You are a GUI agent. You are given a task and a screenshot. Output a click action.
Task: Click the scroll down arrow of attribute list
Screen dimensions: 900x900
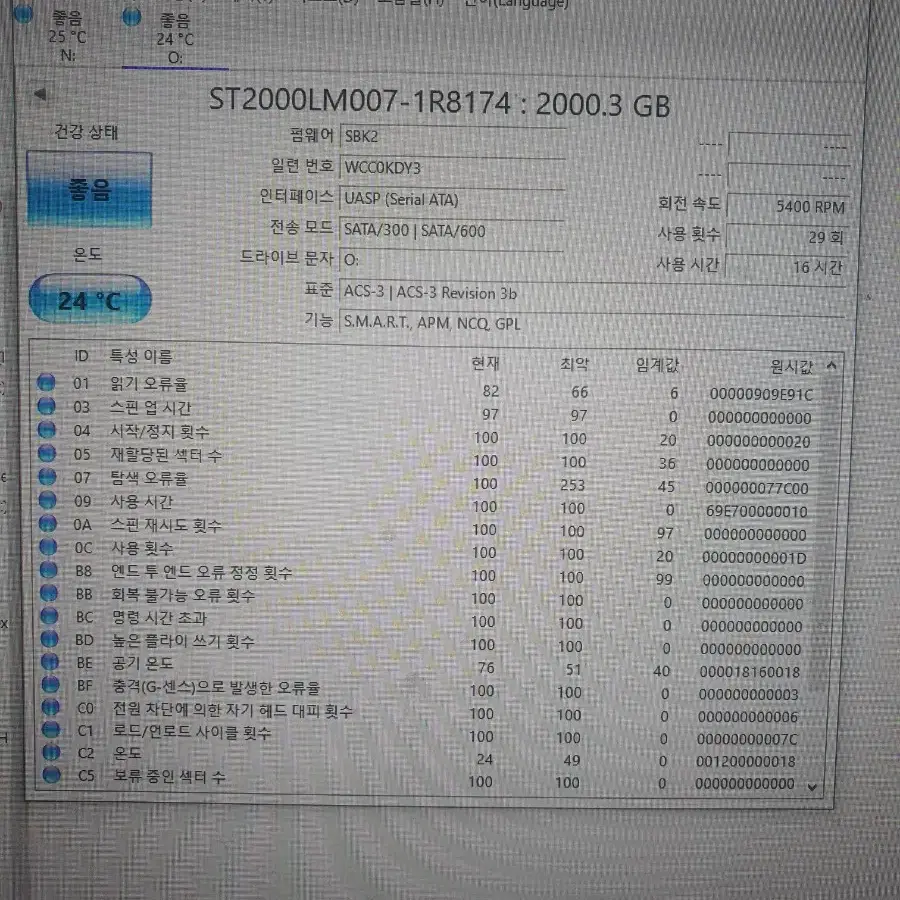[812, 788]
